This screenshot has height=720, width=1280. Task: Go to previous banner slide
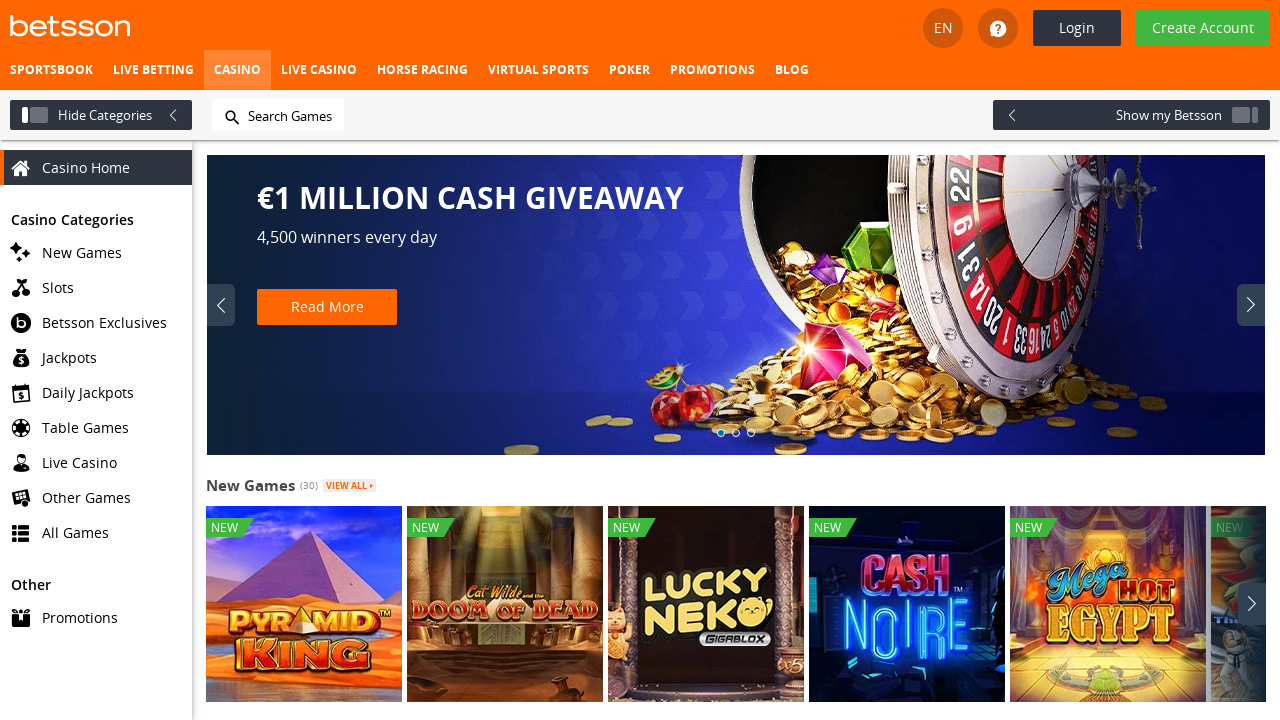coord(221,305)
